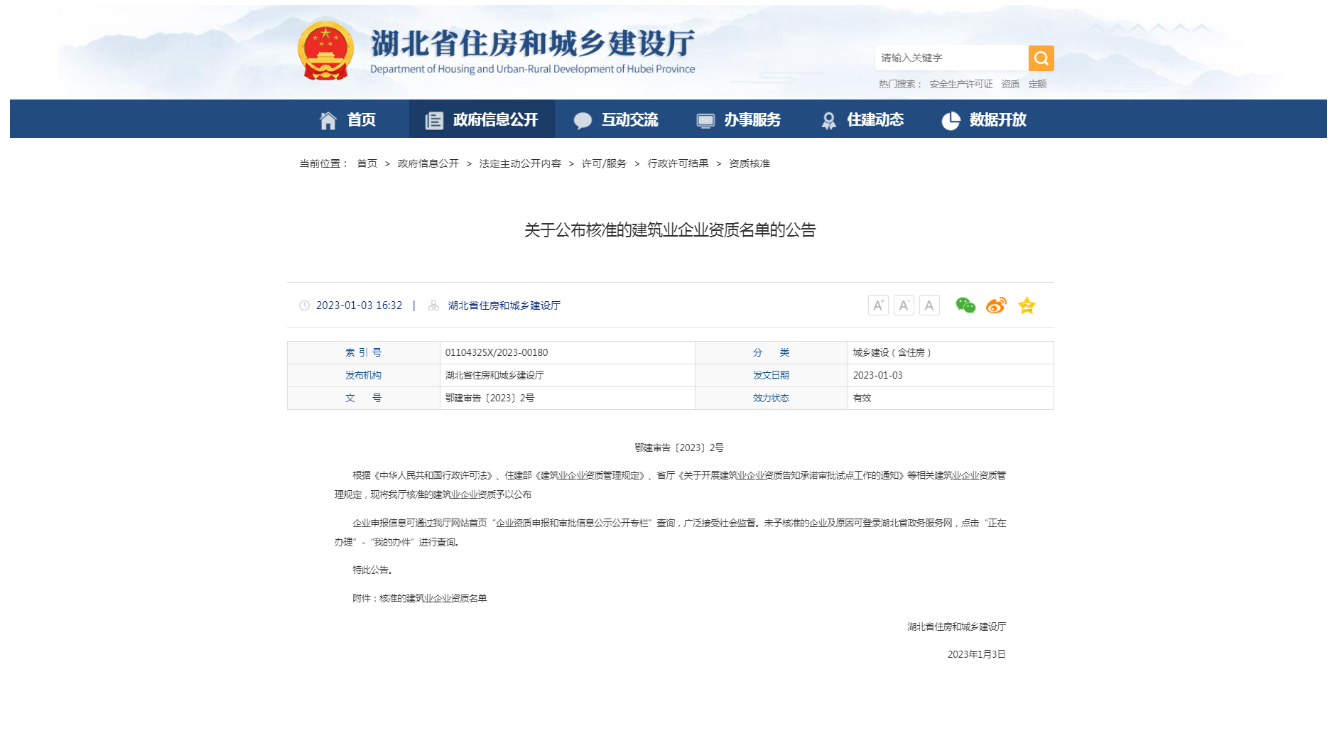Click the house icon next to 首页

327,119
